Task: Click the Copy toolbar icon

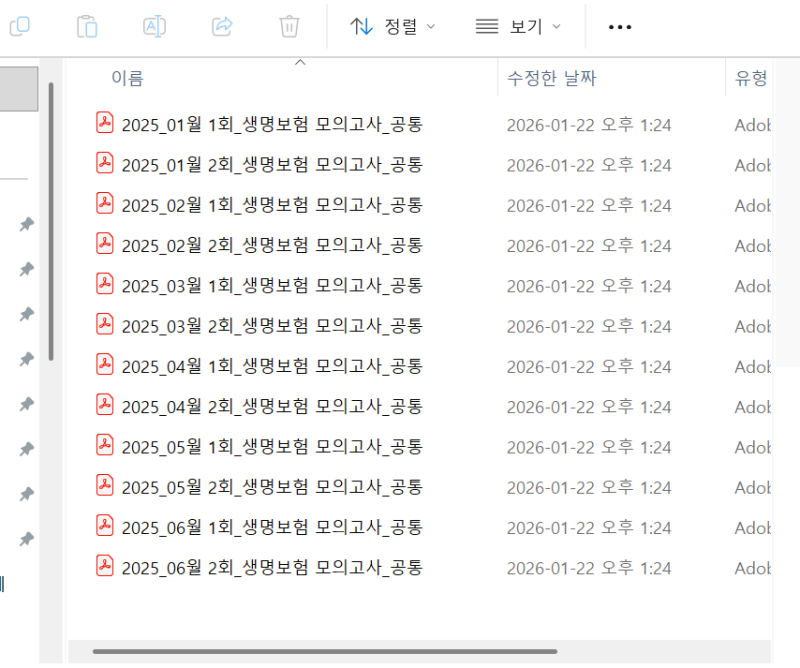Action: tap(20, 26)
